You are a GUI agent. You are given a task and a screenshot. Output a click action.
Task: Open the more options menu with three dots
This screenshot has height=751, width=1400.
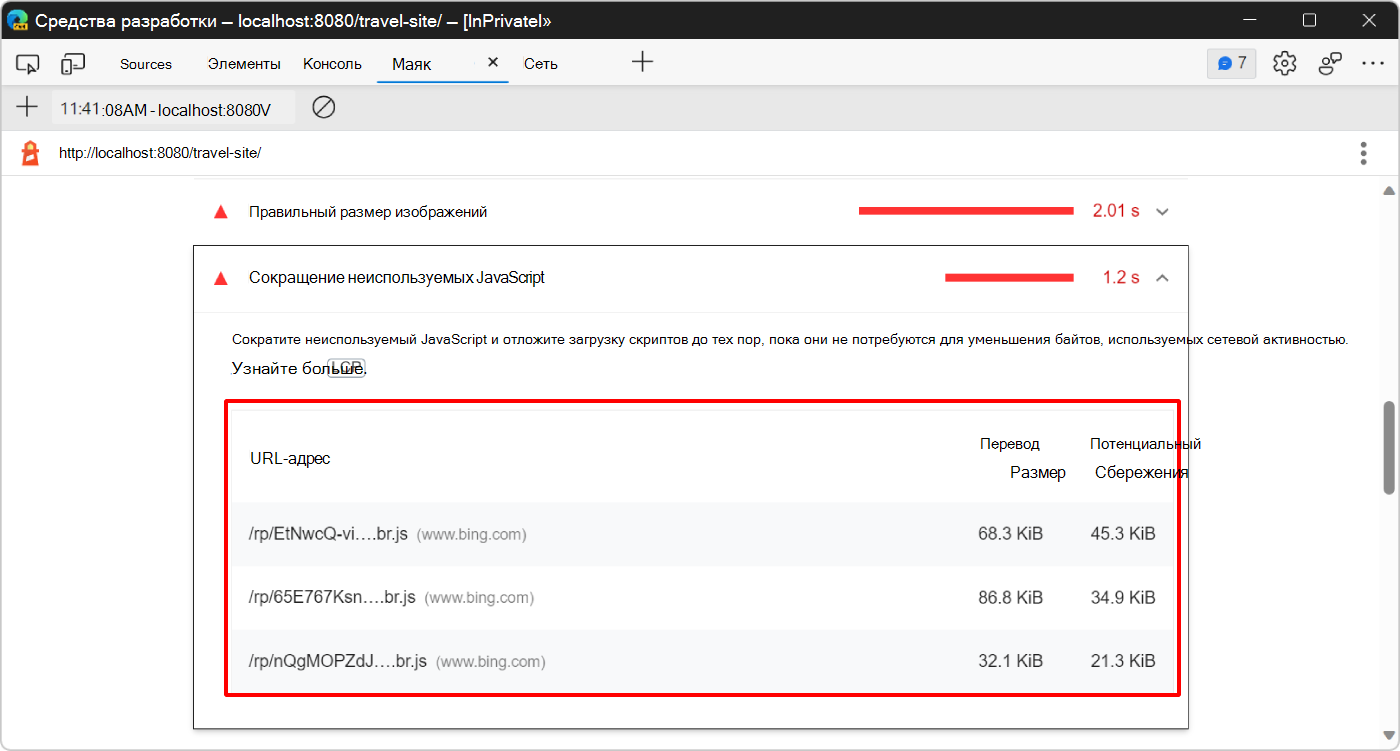(x=1374, y=62)
